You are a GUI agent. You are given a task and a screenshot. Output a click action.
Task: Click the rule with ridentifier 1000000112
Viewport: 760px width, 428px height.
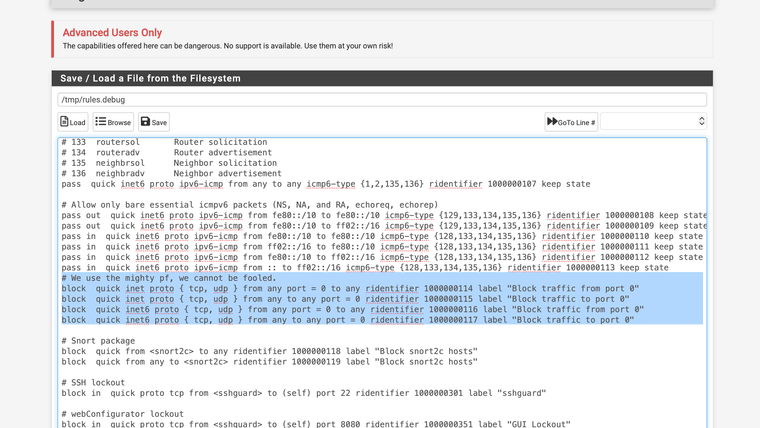pyautogui.click(x=382, y=257)
